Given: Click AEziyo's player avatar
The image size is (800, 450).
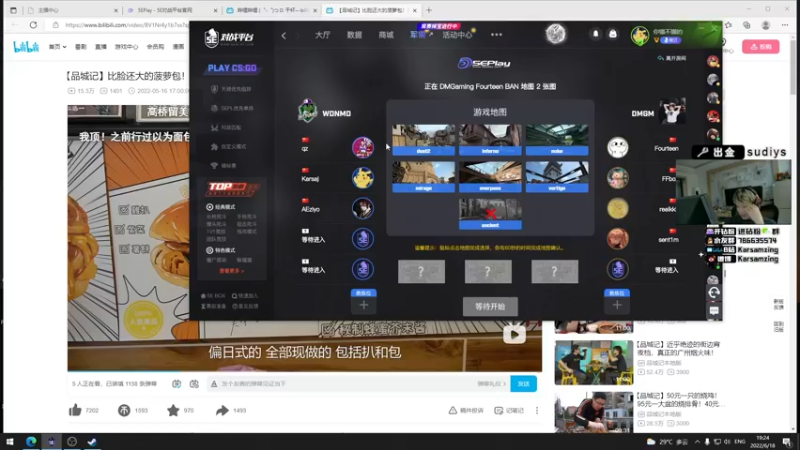Looking at the screenshot, I should 362,208.
